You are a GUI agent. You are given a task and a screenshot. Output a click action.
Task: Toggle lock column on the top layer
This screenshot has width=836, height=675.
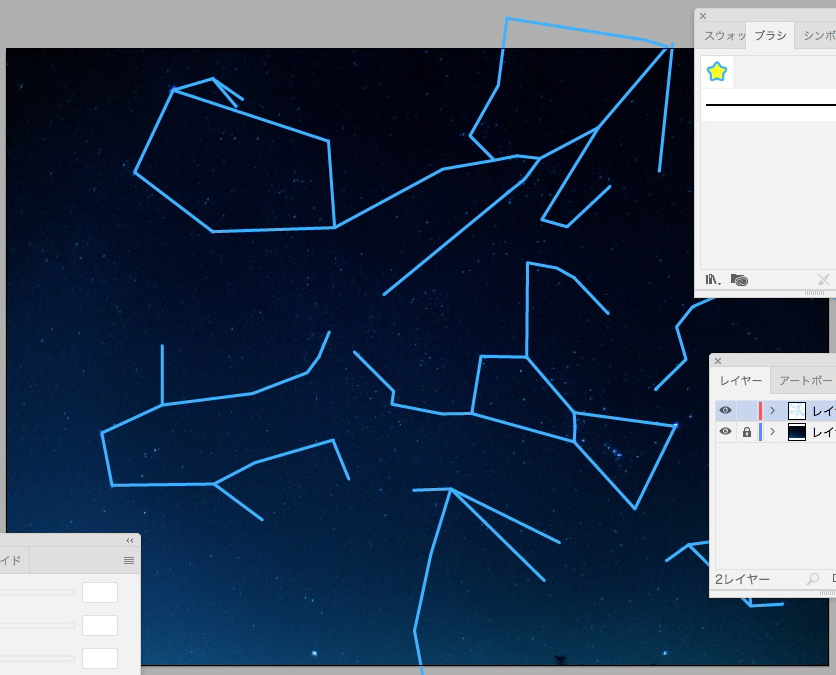(746, 410)
